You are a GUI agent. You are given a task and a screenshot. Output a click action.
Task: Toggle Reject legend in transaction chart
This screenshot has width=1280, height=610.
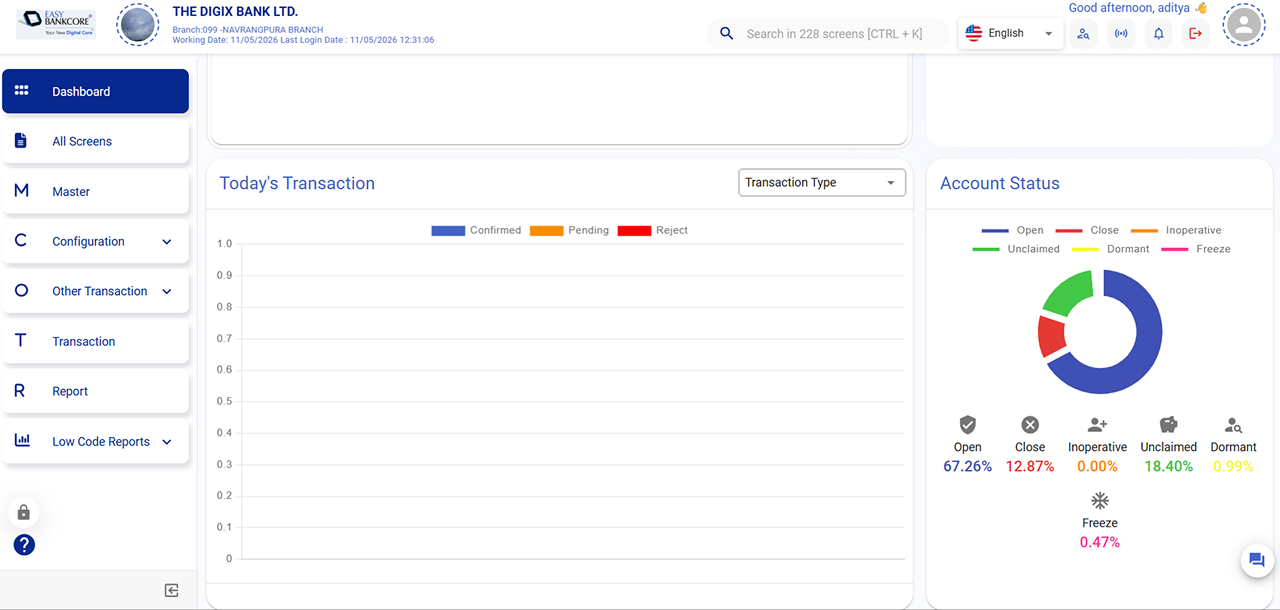click(653, 230)
